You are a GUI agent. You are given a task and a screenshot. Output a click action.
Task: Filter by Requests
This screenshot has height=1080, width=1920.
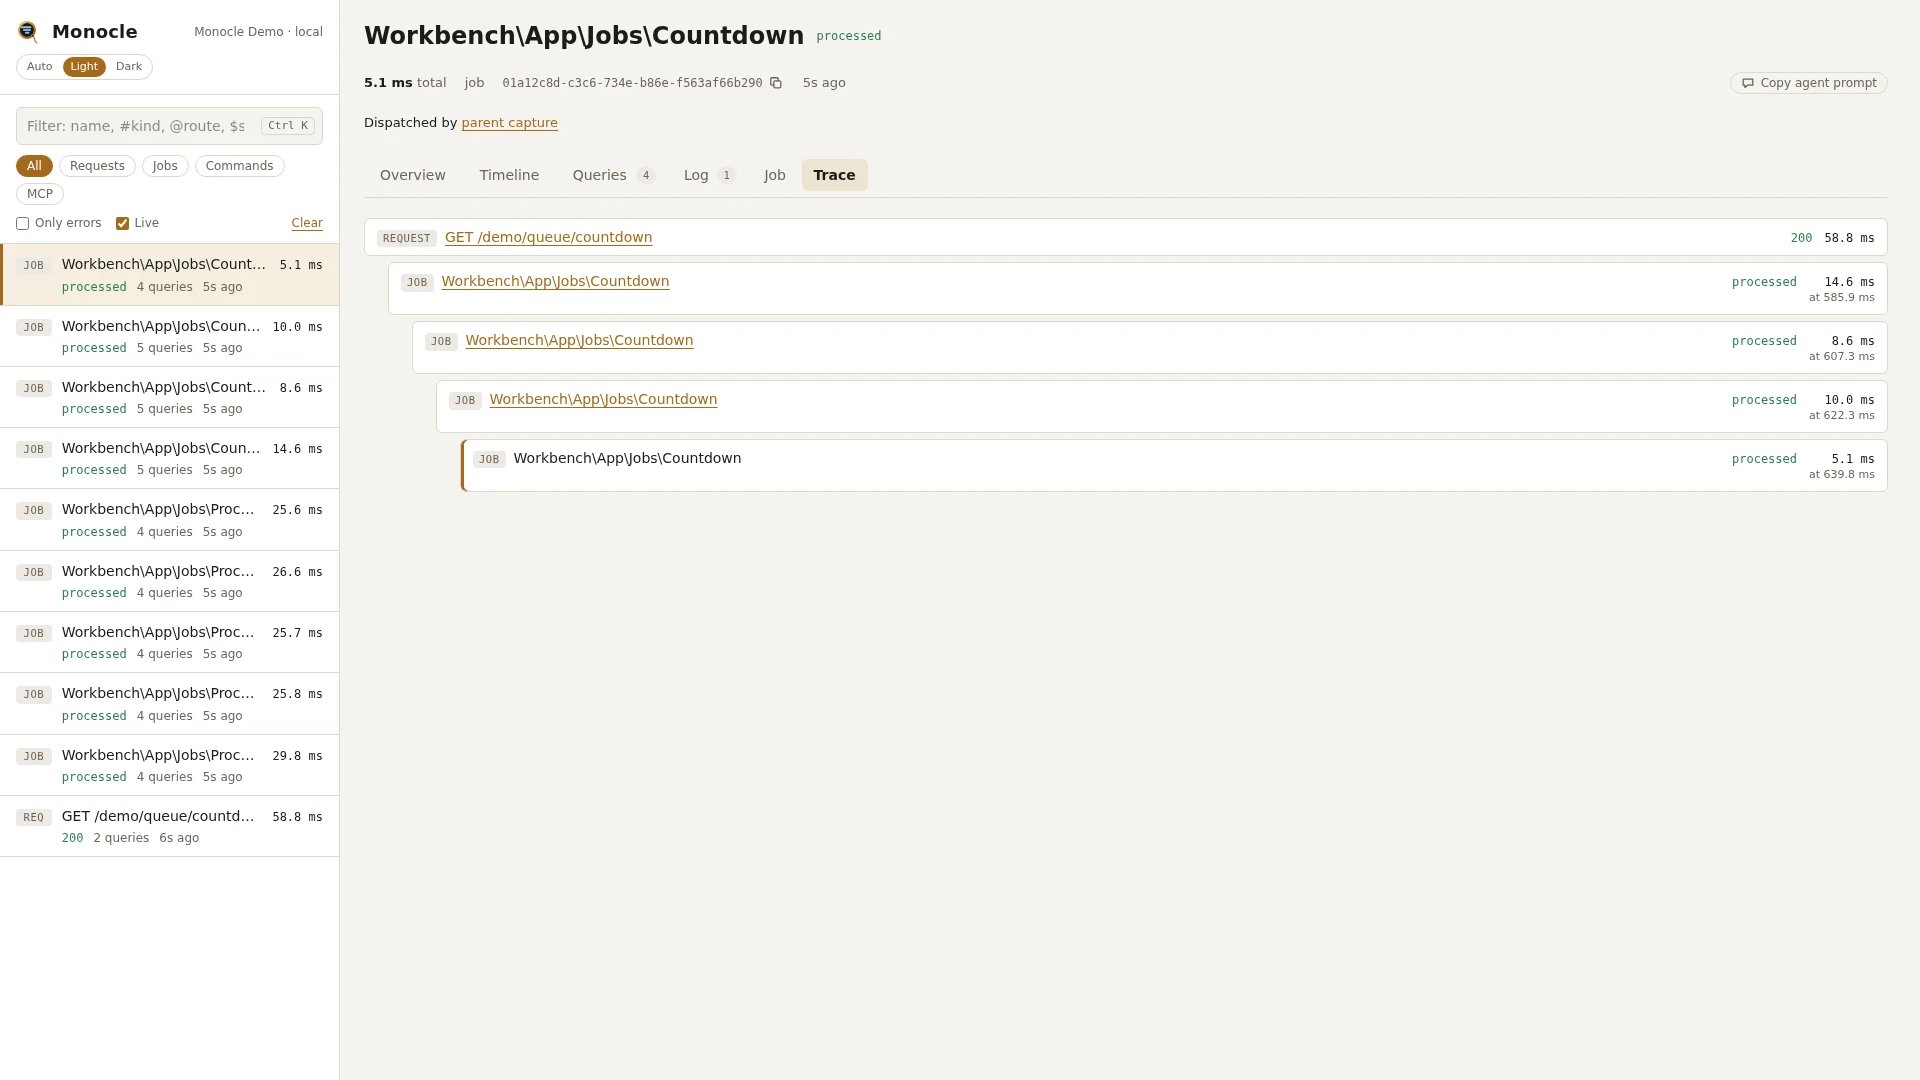coord(97,166)
